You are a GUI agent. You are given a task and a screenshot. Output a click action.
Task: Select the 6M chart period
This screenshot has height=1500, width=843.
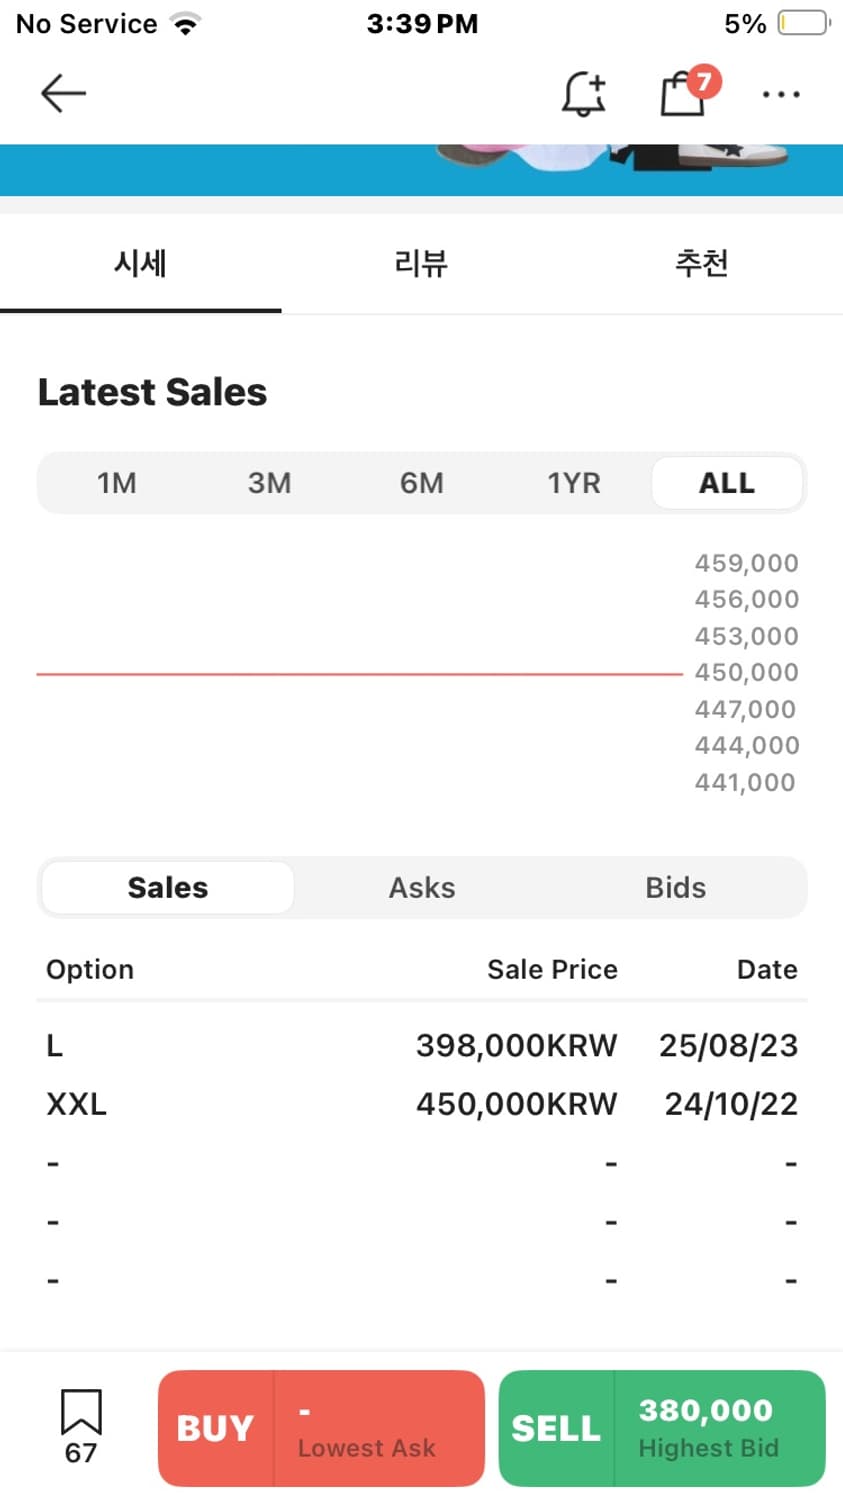[x=421, y=484]
